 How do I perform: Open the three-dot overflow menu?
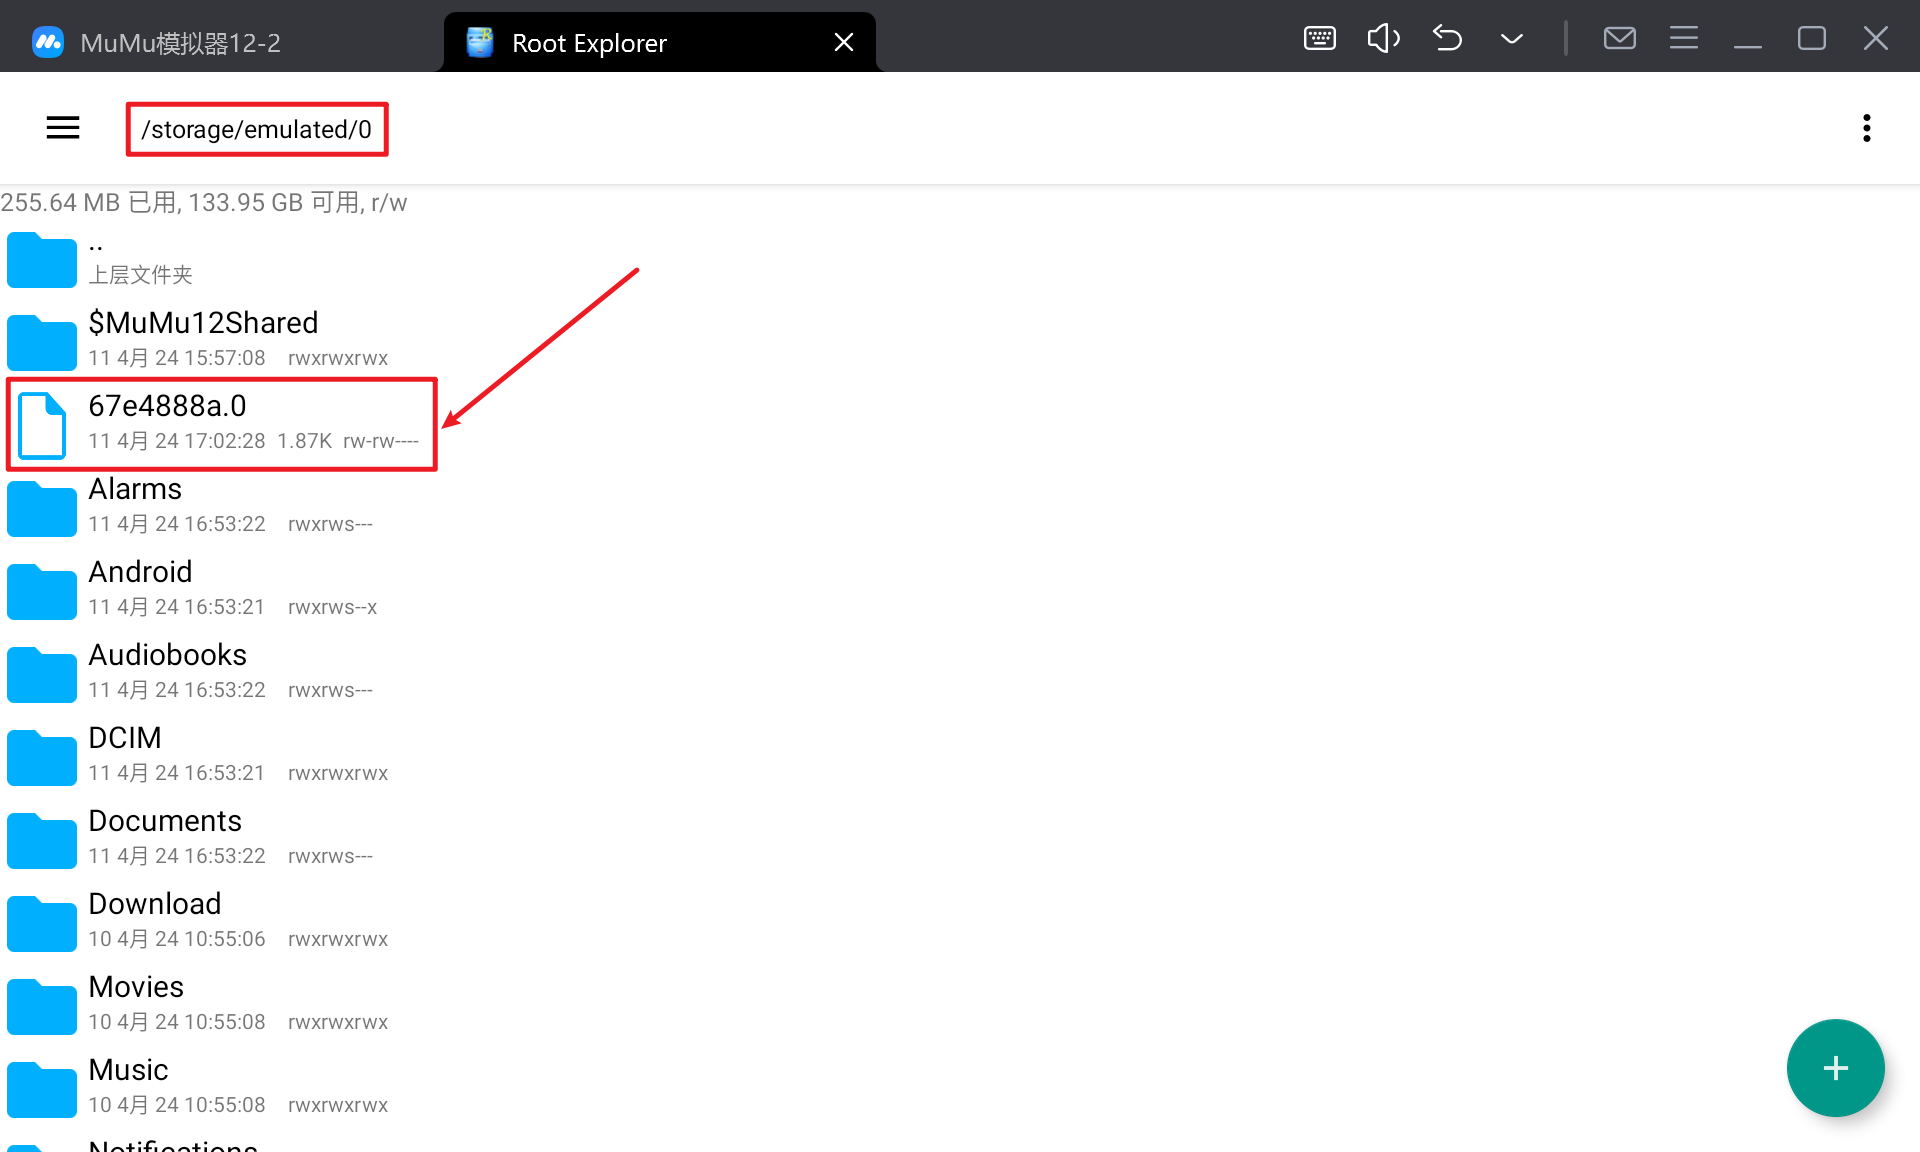click(x=1866, y=128)
